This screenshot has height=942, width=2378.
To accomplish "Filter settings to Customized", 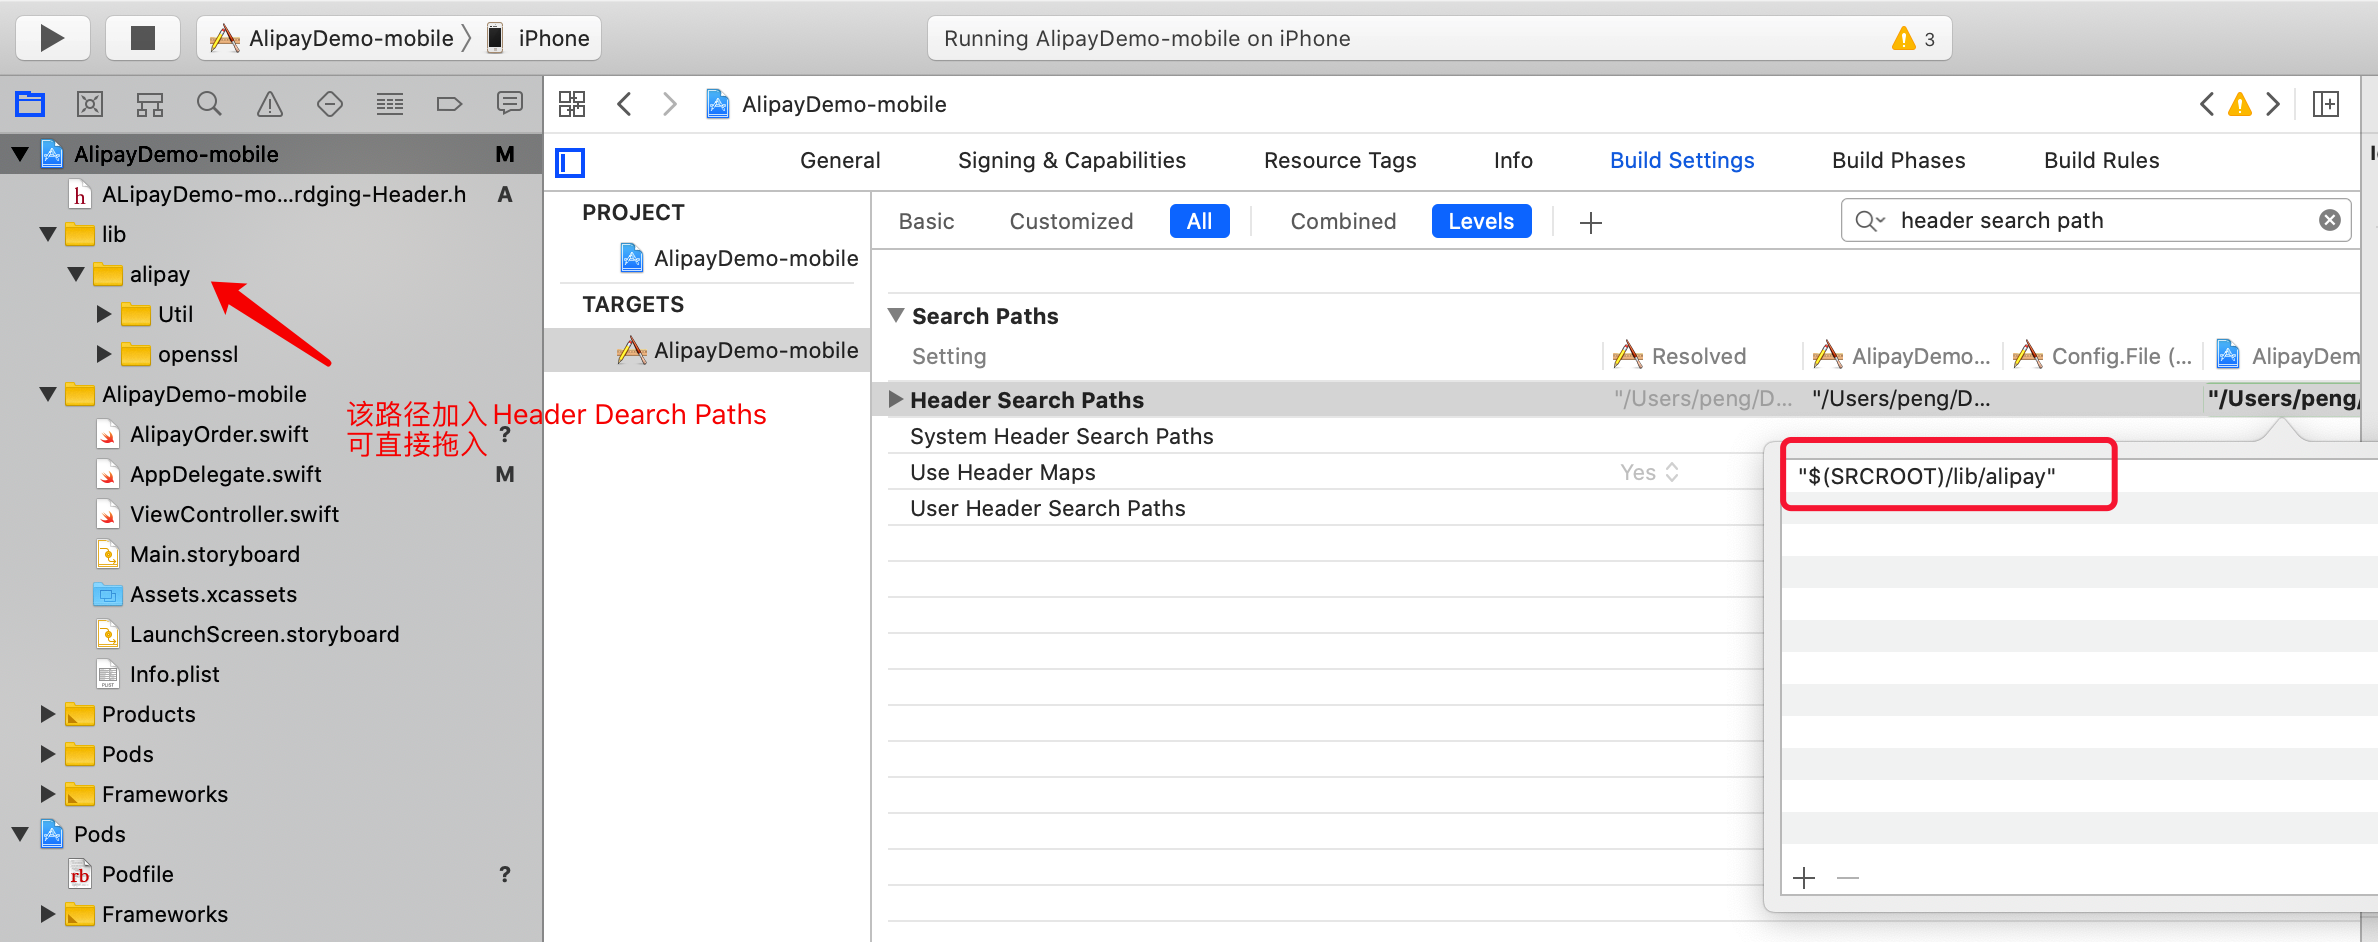I will coord(1071,221).
